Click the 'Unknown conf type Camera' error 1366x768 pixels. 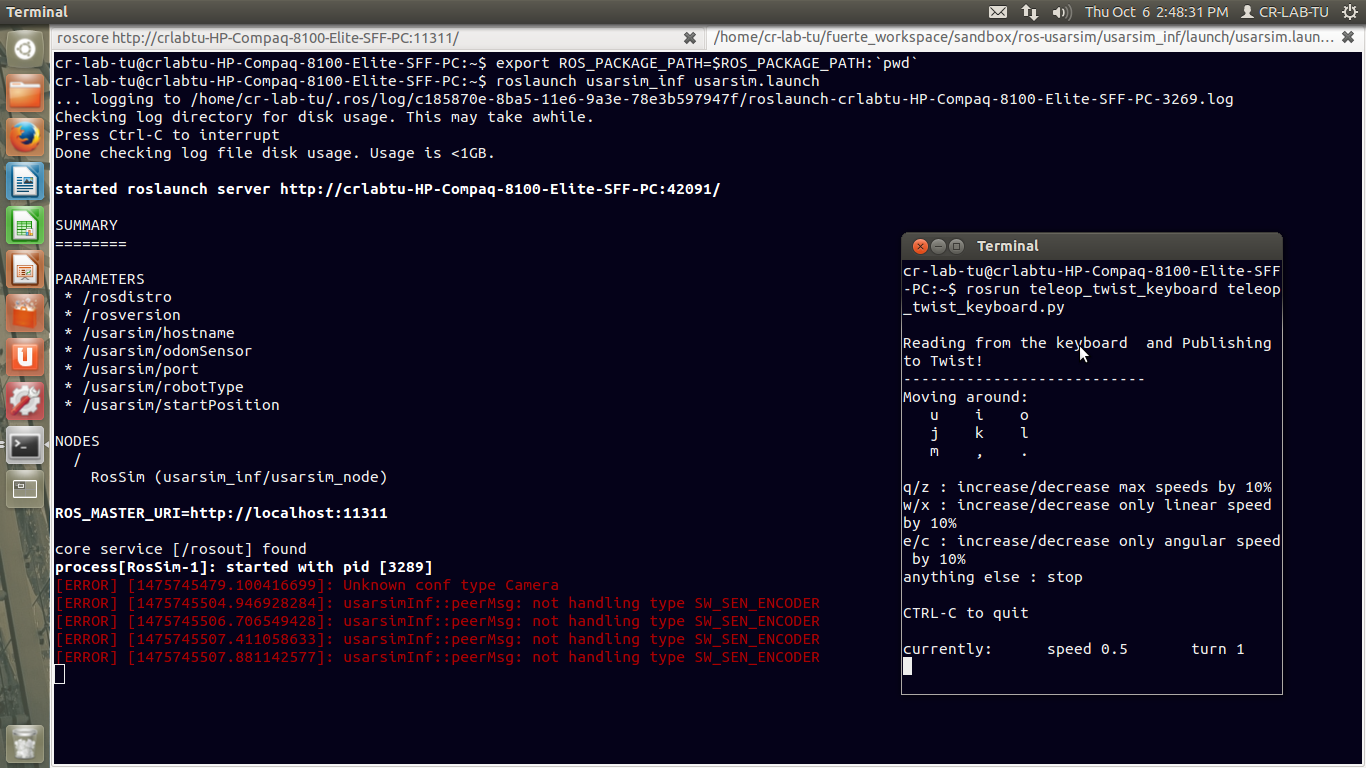coord(307,585)
